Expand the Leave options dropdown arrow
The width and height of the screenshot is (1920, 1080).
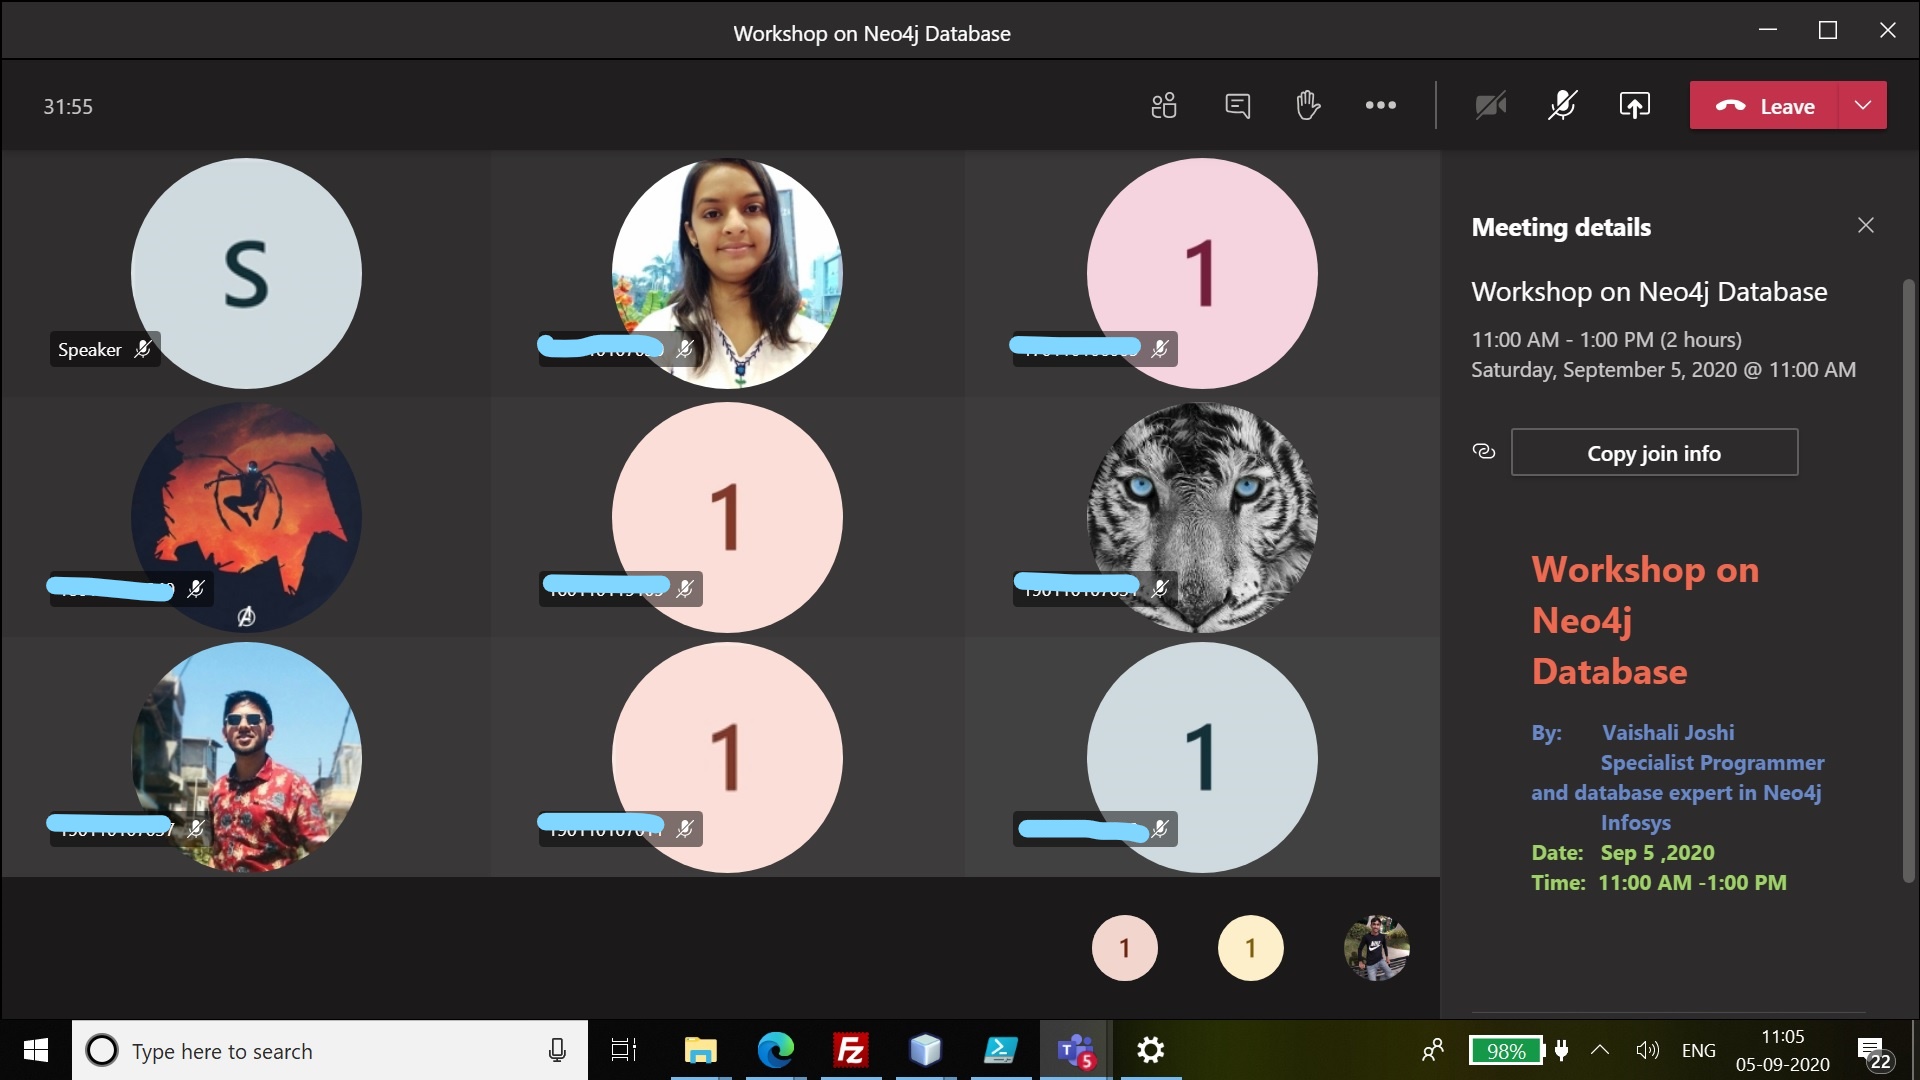[1862, 105]
